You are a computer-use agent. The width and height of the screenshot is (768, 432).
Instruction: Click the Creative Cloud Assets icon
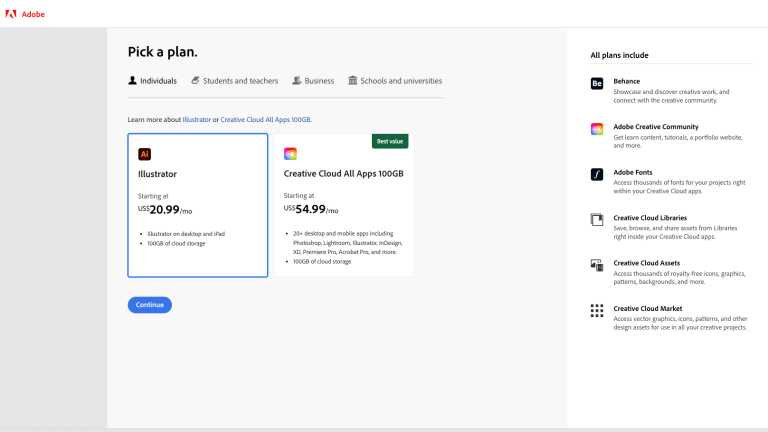pyautogui.click(x=597, y=265)
